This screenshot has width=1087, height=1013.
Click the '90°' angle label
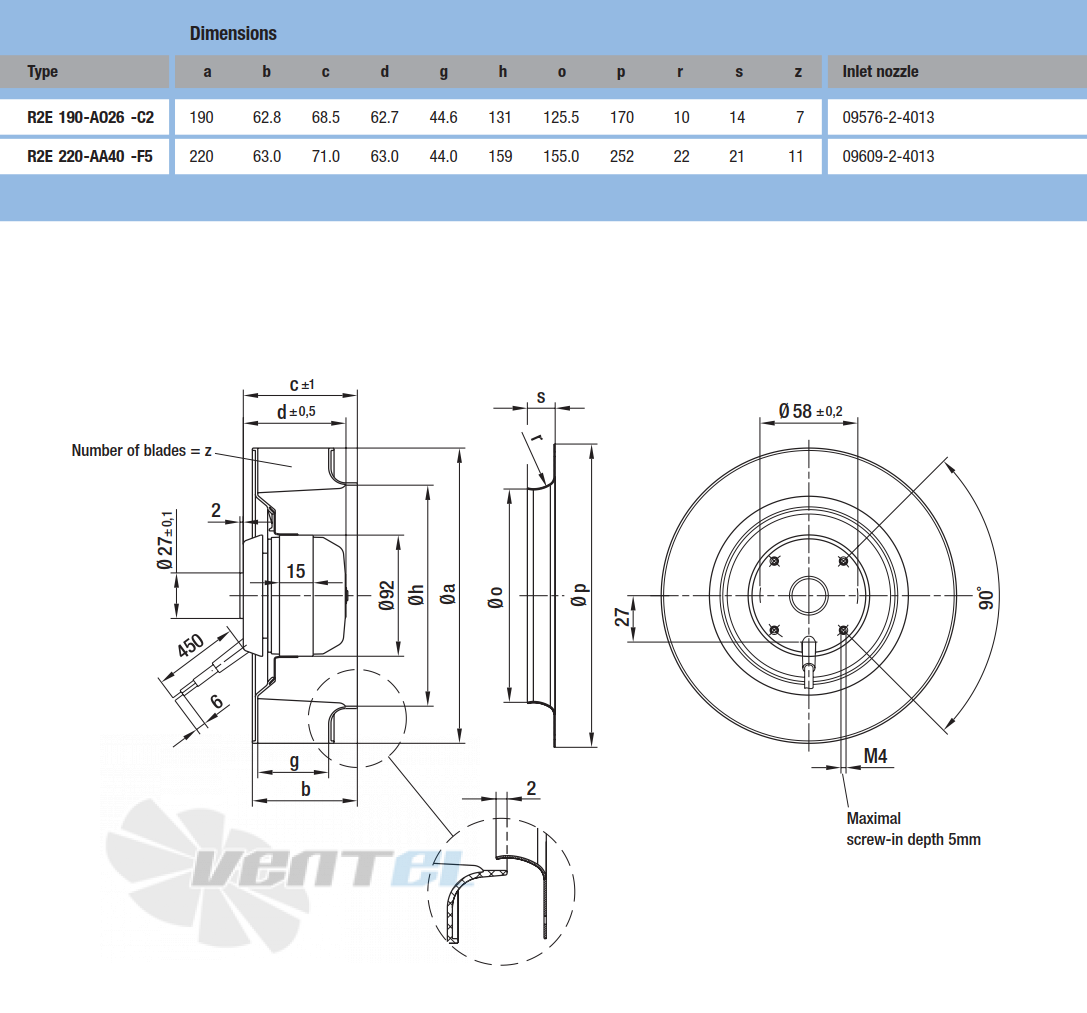pos(985,599)
